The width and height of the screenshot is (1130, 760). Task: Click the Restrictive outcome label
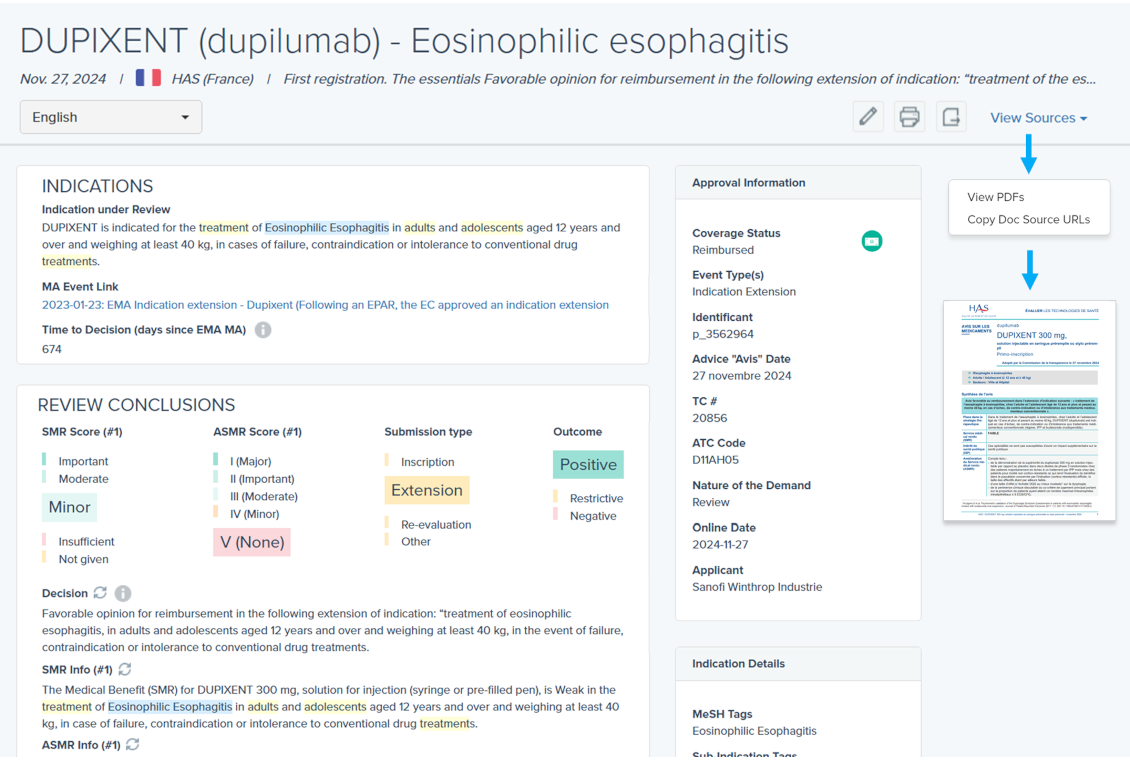pos(596,499)
